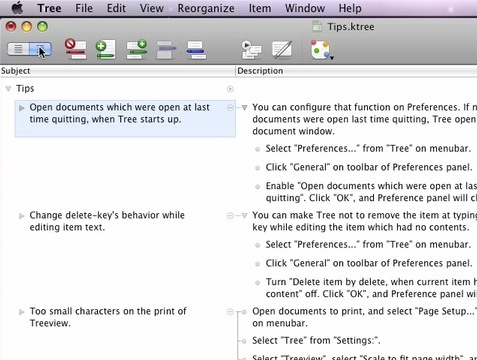Expand the 'Open documents which were open' item triangle
Screen dimensions: 477x360
(22, 108)
